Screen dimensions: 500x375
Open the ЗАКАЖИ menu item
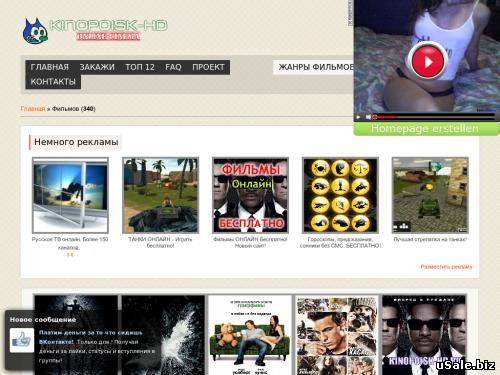pos(97,67)
